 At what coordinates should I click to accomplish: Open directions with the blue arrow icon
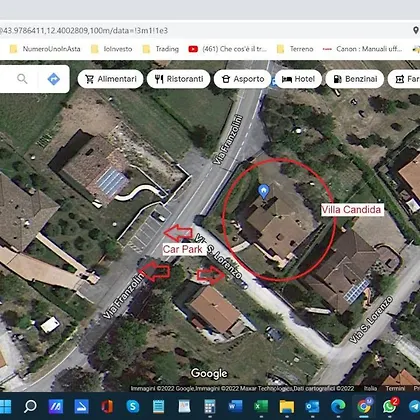coord(54,79)
